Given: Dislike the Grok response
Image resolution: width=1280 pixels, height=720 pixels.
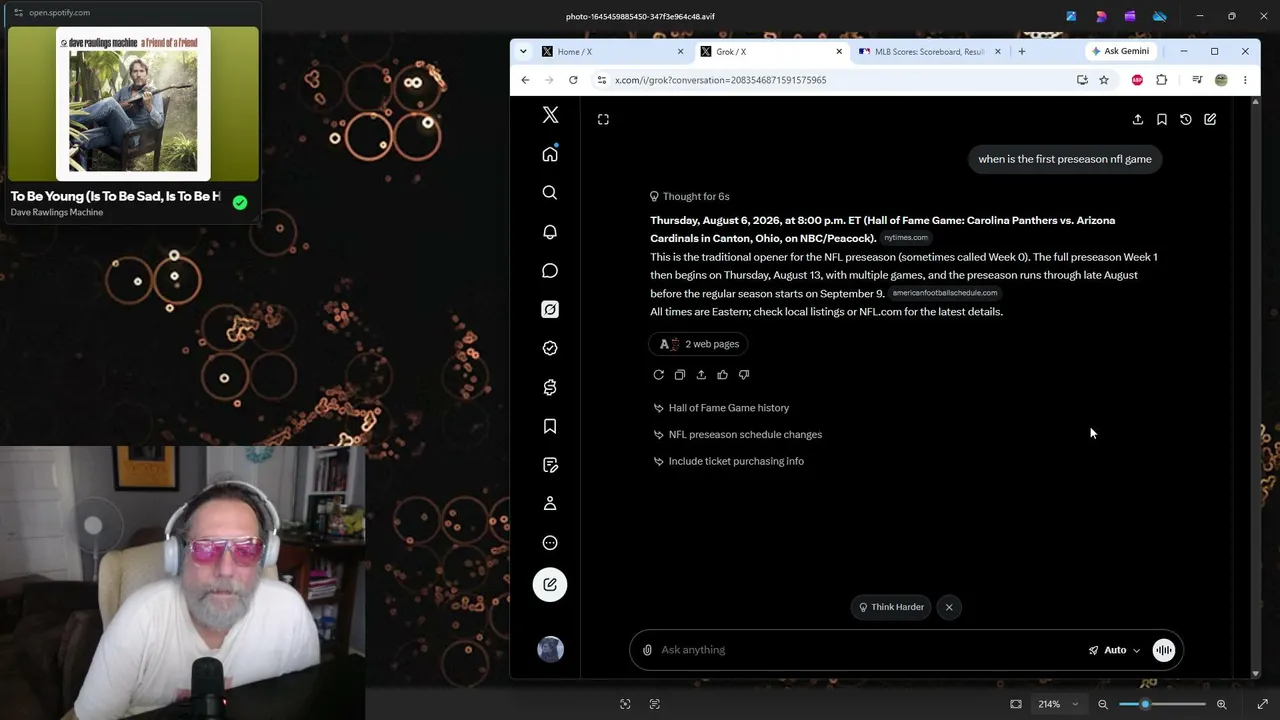Looking at the screenshot, I should coord(744,375).
